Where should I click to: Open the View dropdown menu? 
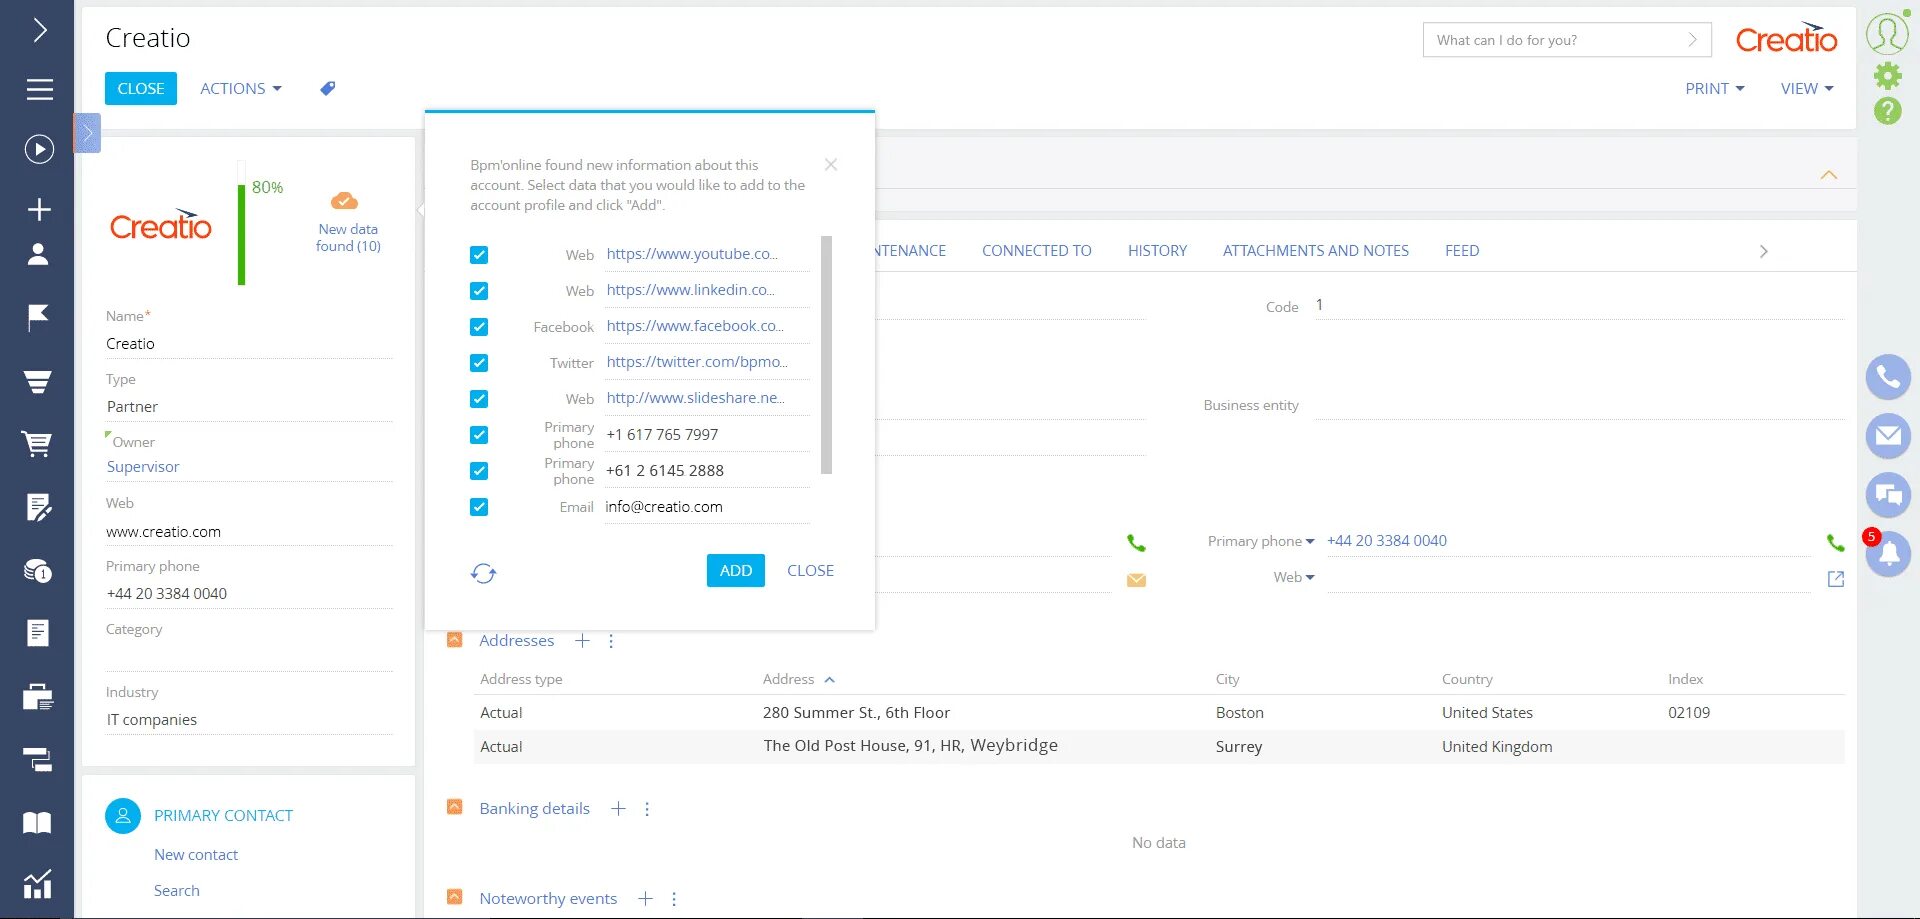click(x=1807, y=89)
